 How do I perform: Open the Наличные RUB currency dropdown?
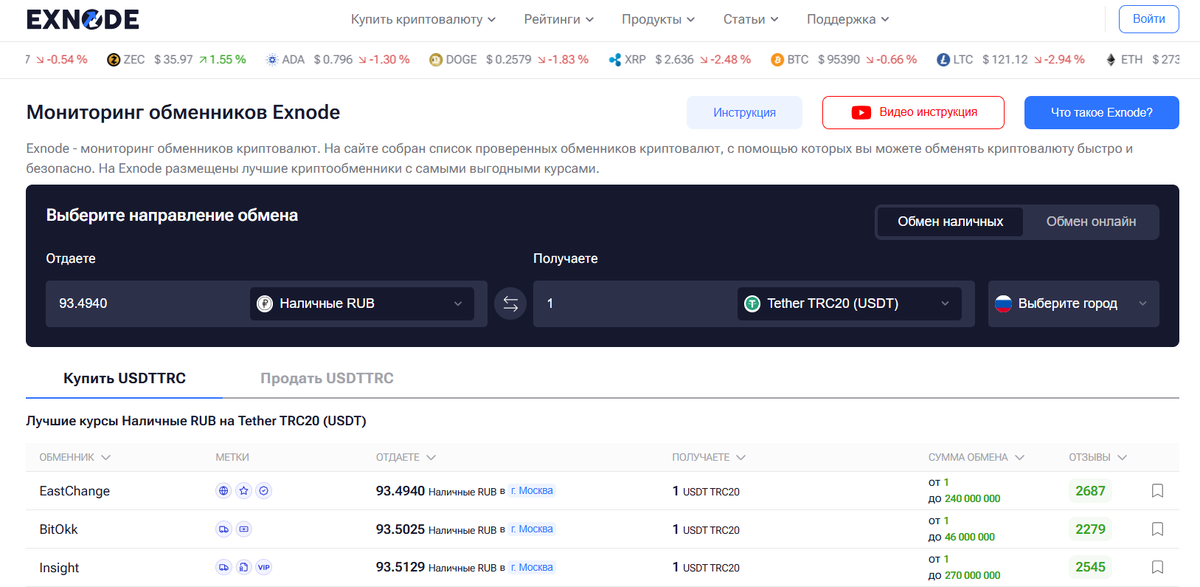click(x=362, y=303)
